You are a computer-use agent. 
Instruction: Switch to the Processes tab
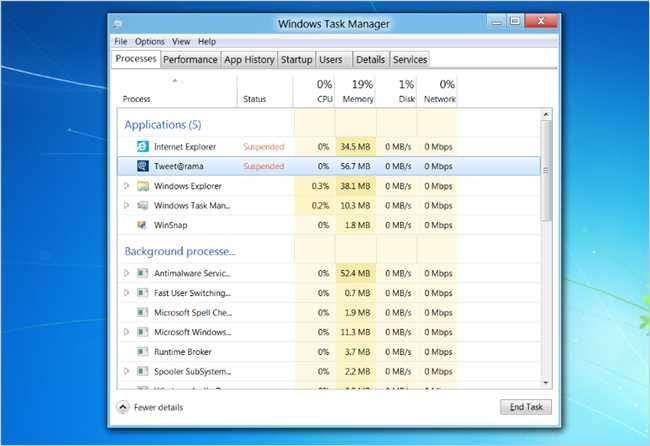[x=136, y=59]
